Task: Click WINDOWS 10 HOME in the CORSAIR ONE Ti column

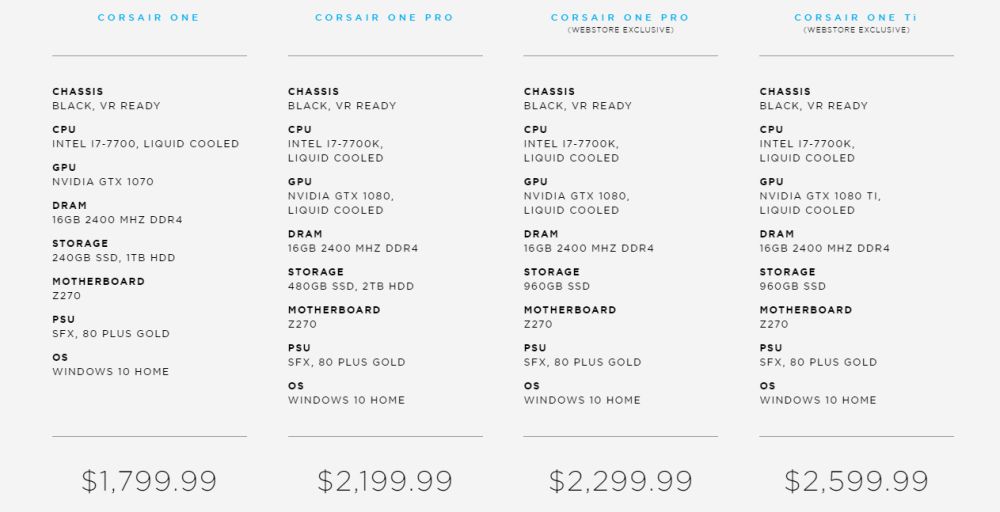Action: [x=818, y=400]
